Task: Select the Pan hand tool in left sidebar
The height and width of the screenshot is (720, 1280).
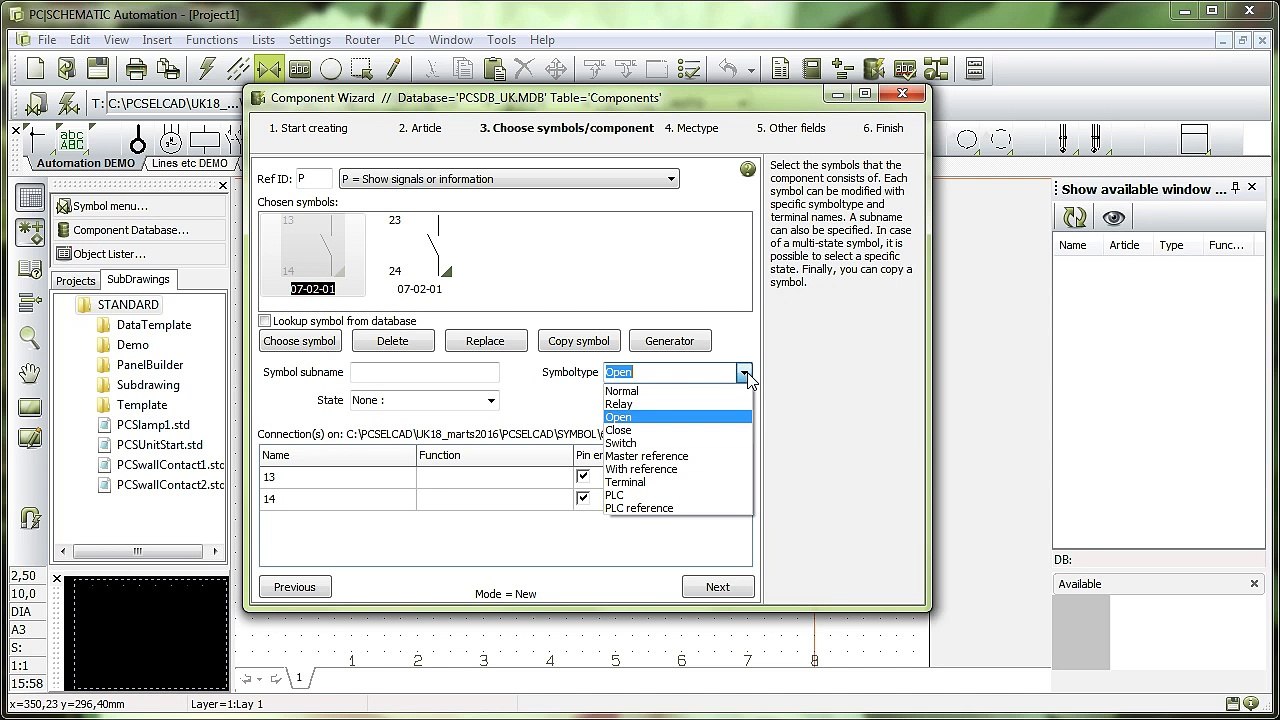Action: (30, 373)
